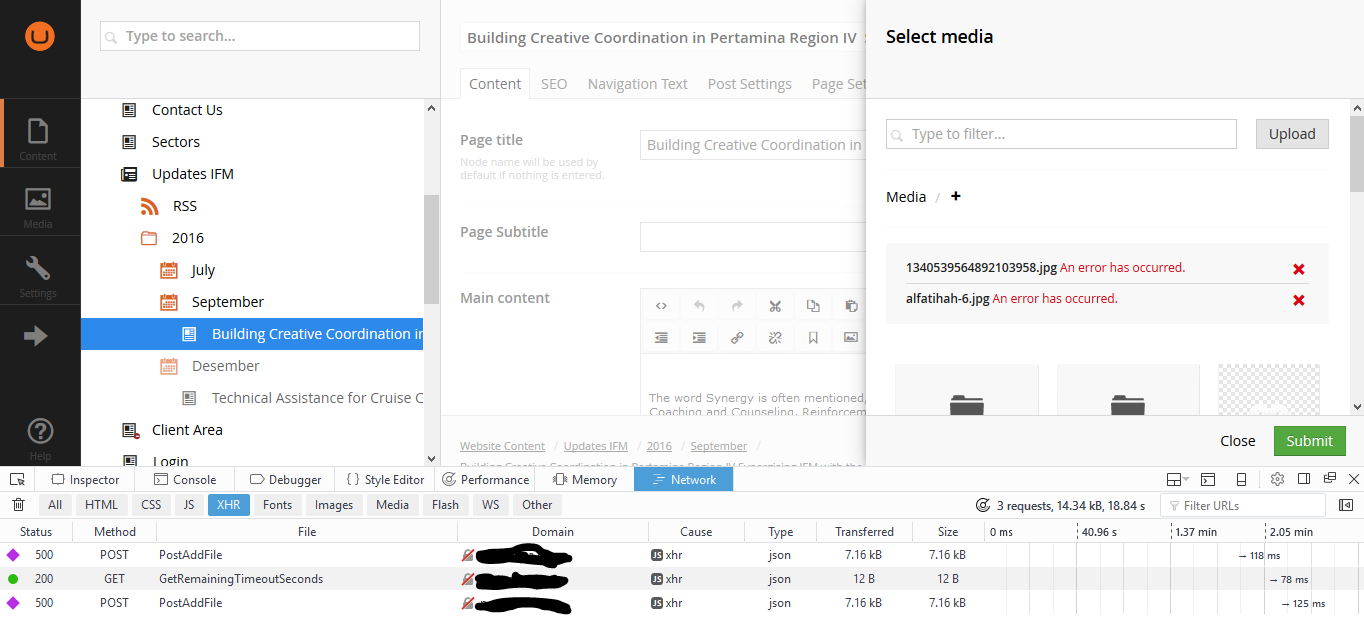Click the anchor bookmark icon in the toolbar
Image resolution: width=1364 pixels, height=633 pixels.
[x=813, y=337]
